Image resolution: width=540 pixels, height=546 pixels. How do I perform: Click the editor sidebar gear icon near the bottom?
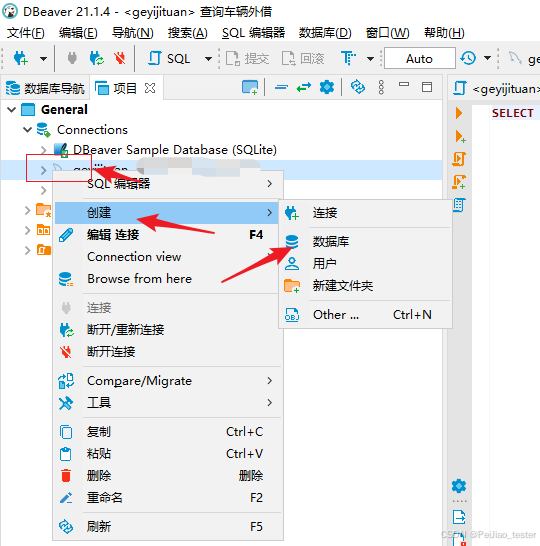(459, 486)
